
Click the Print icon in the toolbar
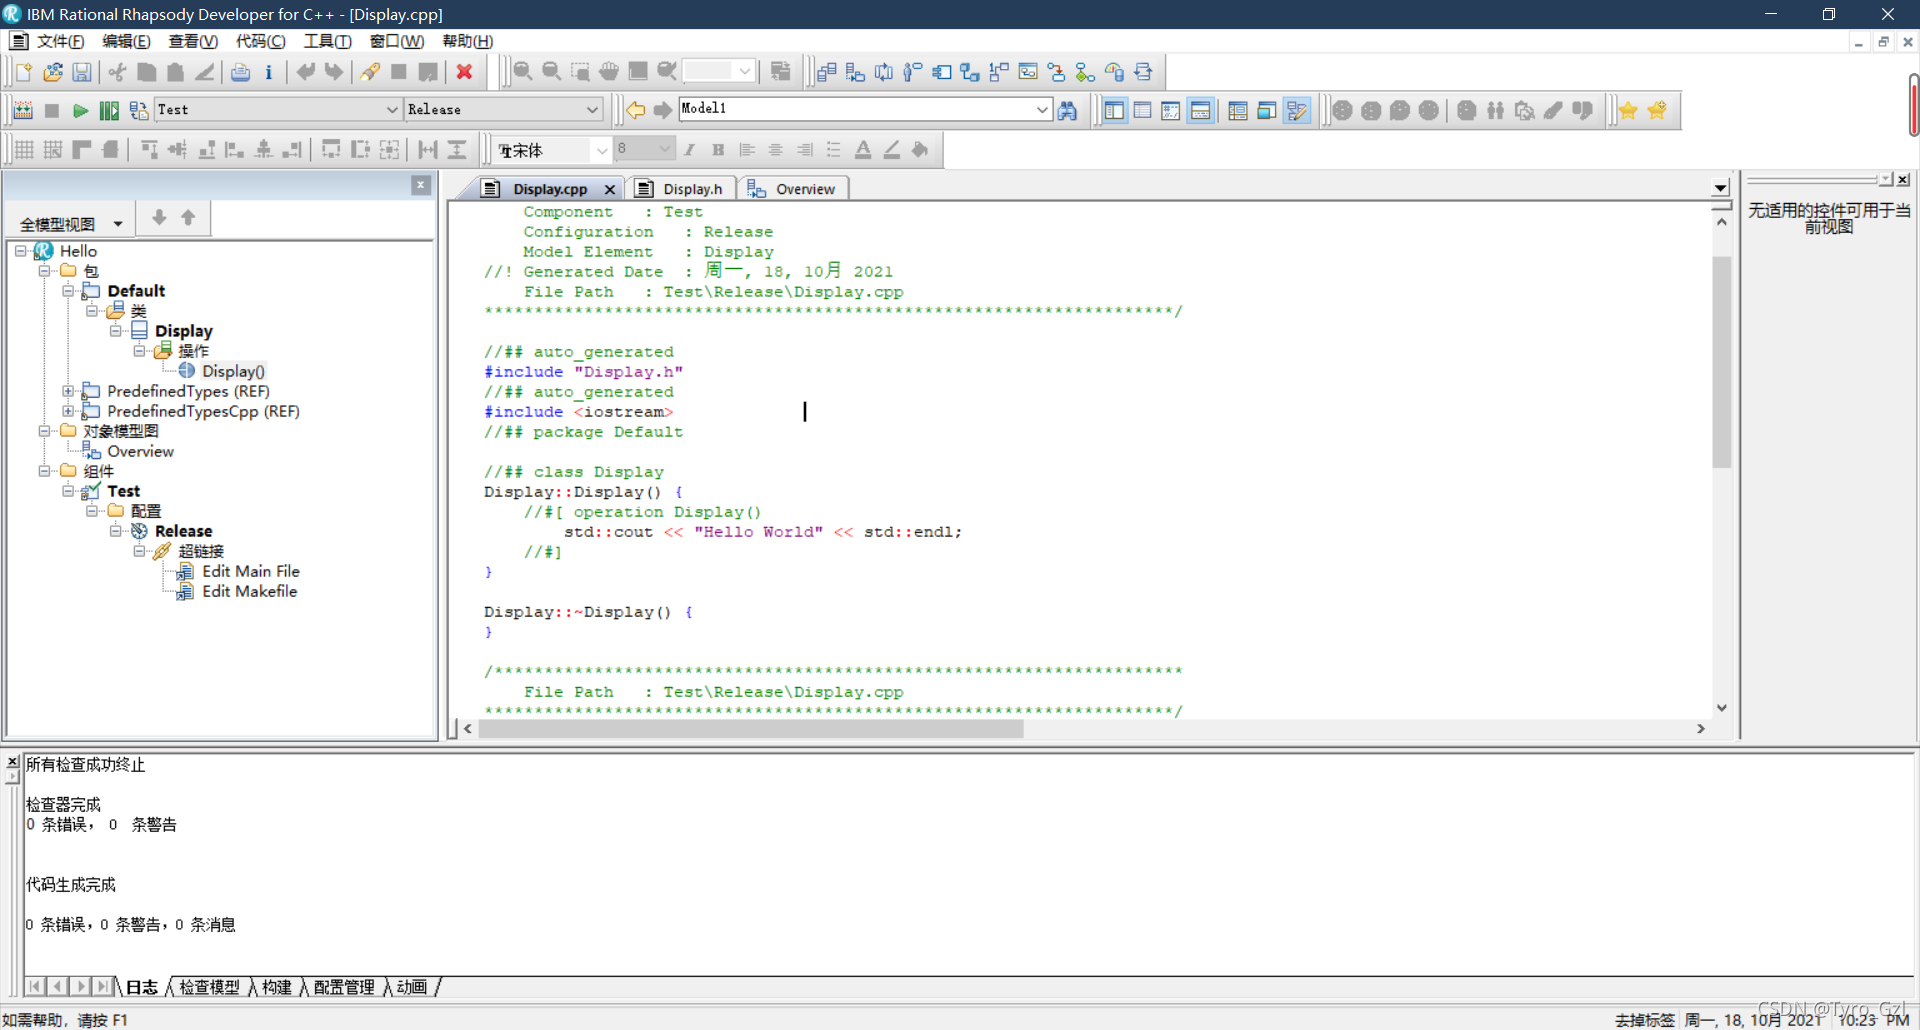(240, 72)
